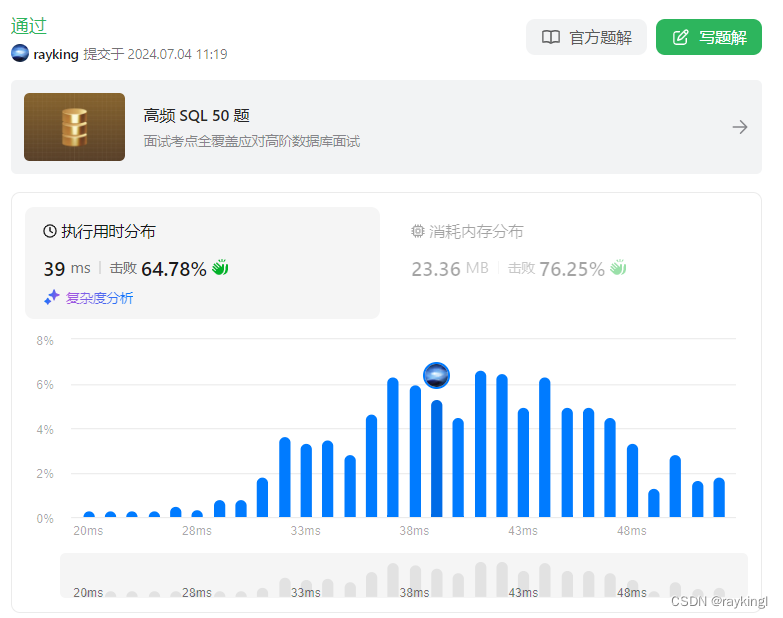Click the avatar marker above the chart bar
783x618 pixels.
point(436,375)
